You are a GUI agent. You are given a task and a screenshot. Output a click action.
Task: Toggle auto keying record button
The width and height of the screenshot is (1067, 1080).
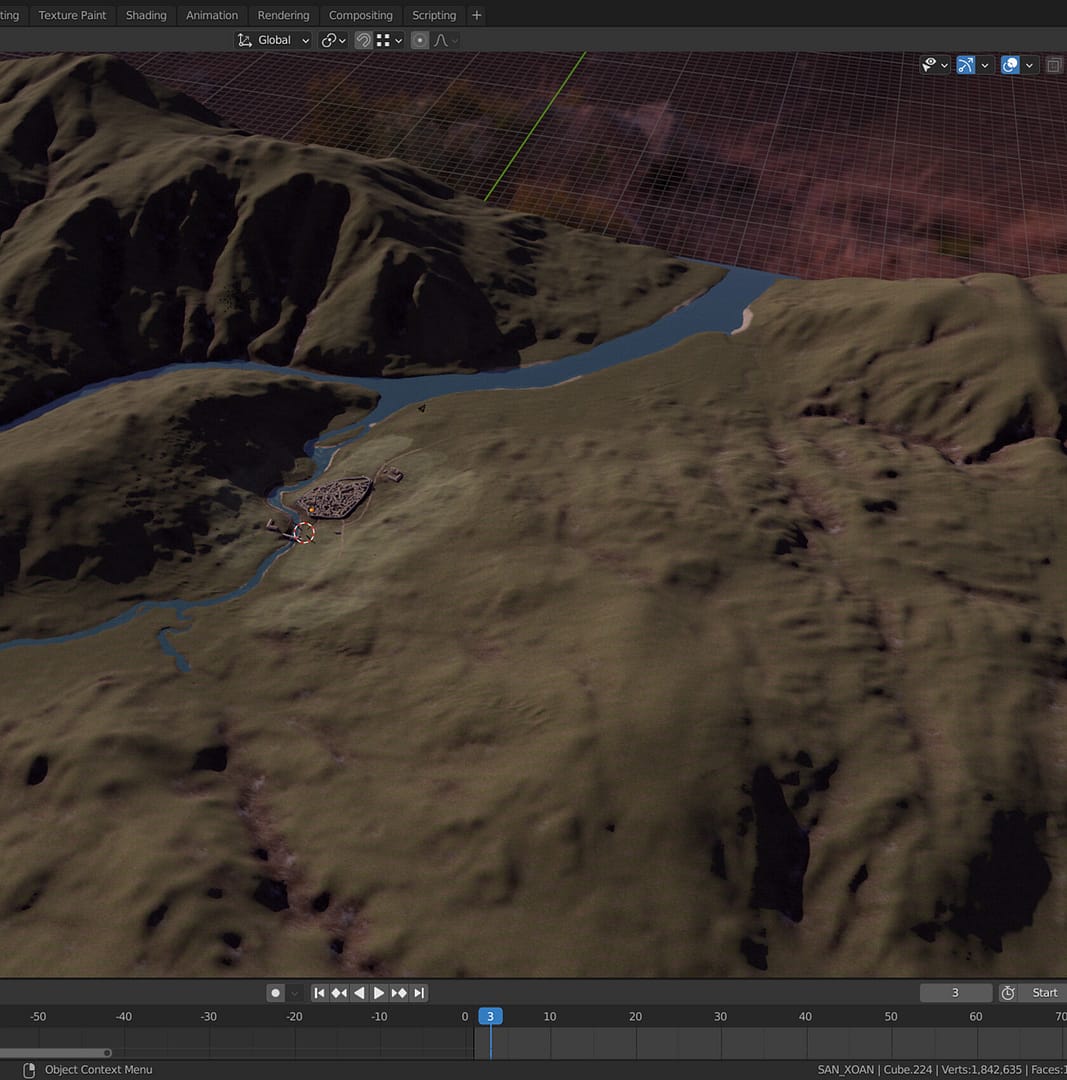275,993
